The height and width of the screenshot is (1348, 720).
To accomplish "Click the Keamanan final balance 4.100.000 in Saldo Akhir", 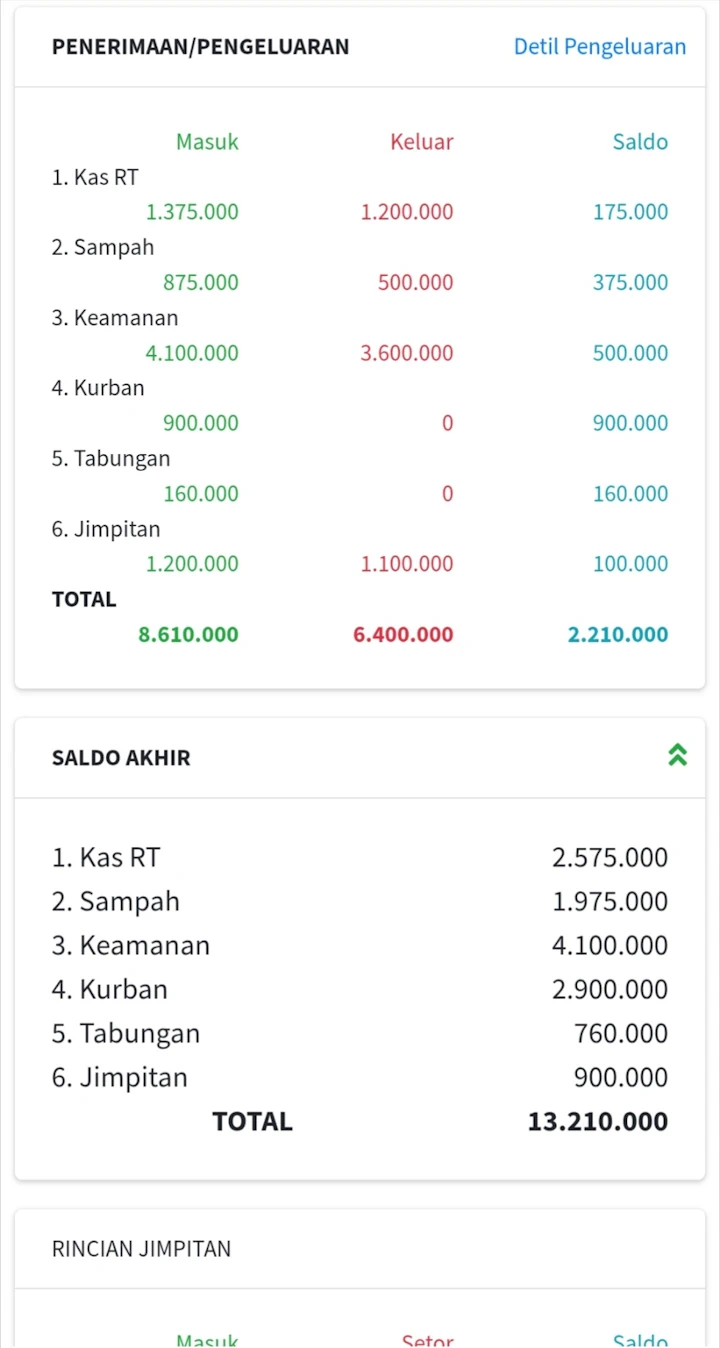I will tap(609, 946).
